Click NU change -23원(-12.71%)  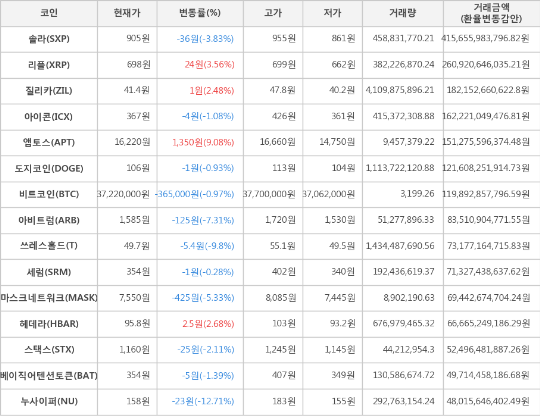pos(203,401)
